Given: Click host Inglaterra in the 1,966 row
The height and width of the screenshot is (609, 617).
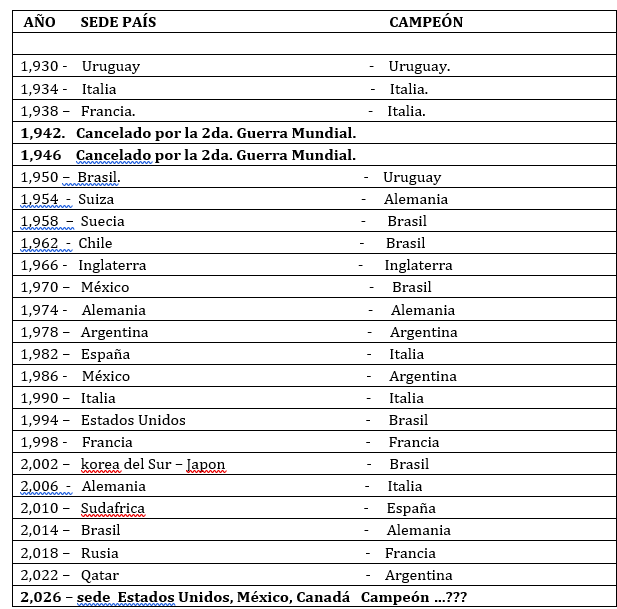Looking at the screenshot, I should pyautogui.click(x=112, y=265).
